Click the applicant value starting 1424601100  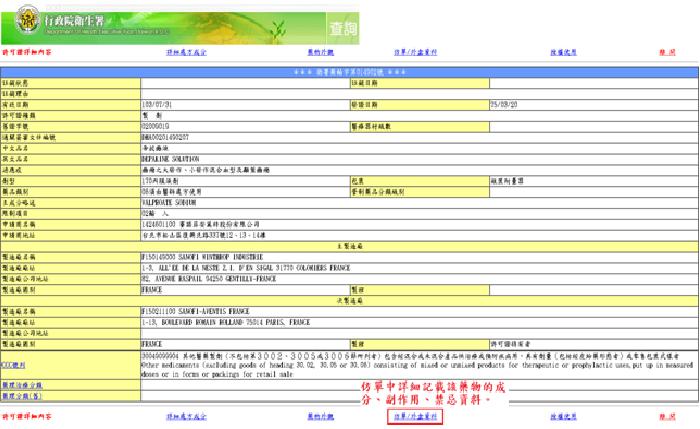[200, 224]
